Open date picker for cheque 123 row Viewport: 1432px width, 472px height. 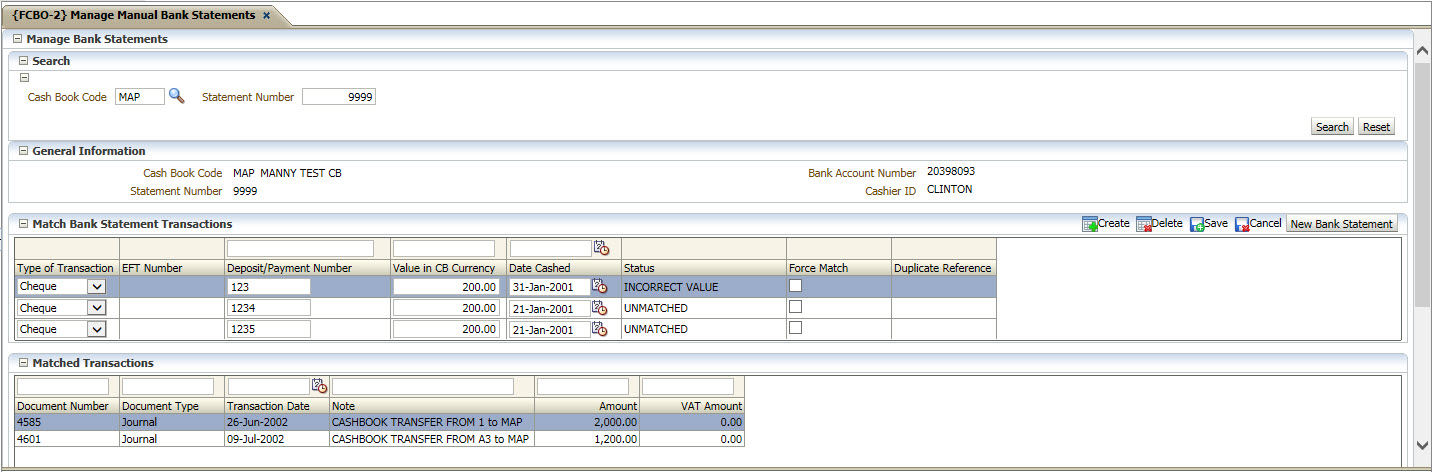click(x=600, y=287)
